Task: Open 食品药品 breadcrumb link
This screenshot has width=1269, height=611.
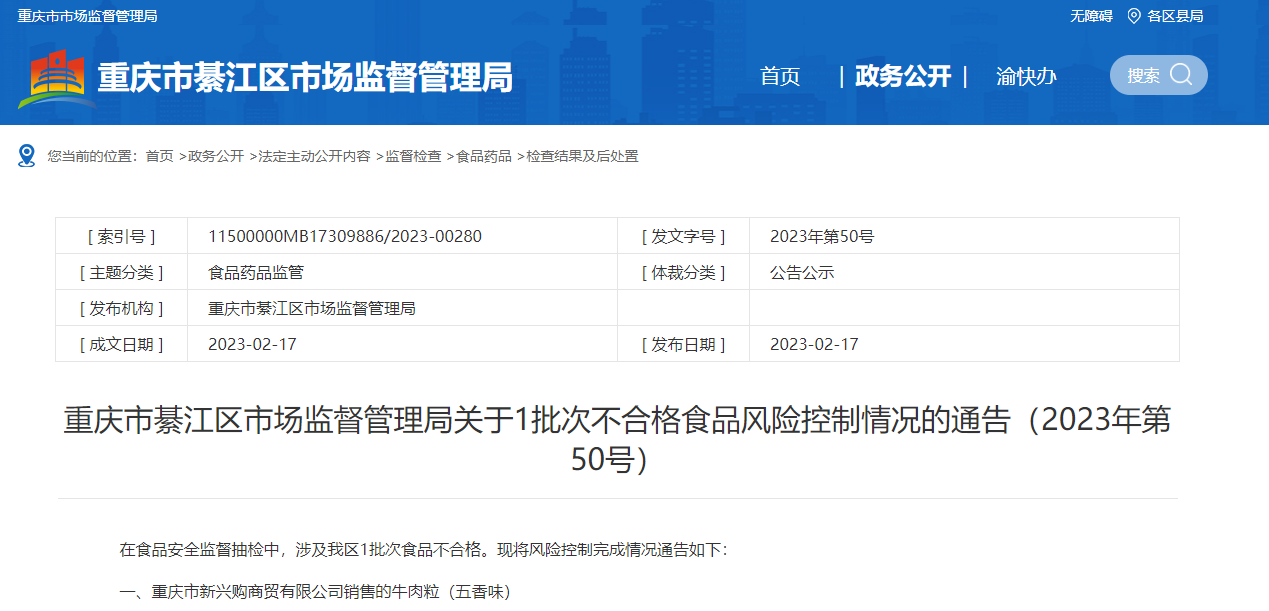Action: click(x=484, y=156)
